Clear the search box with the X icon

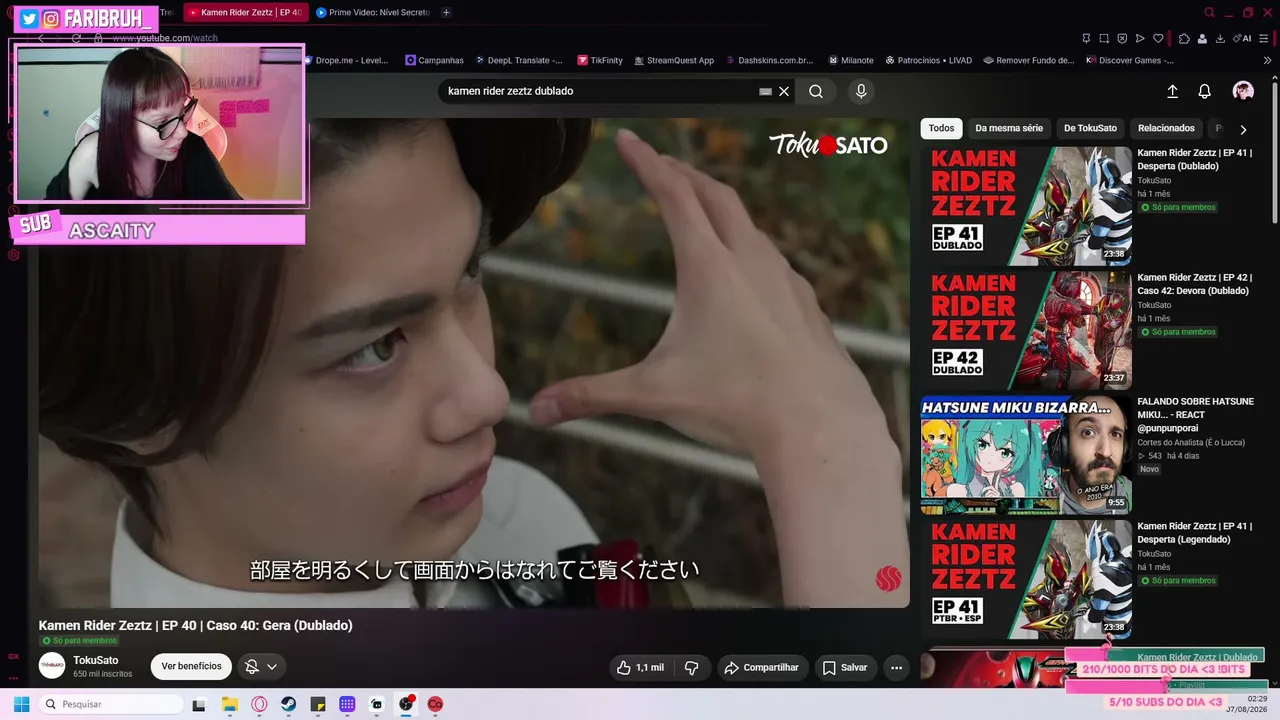[x=784, y=91]
